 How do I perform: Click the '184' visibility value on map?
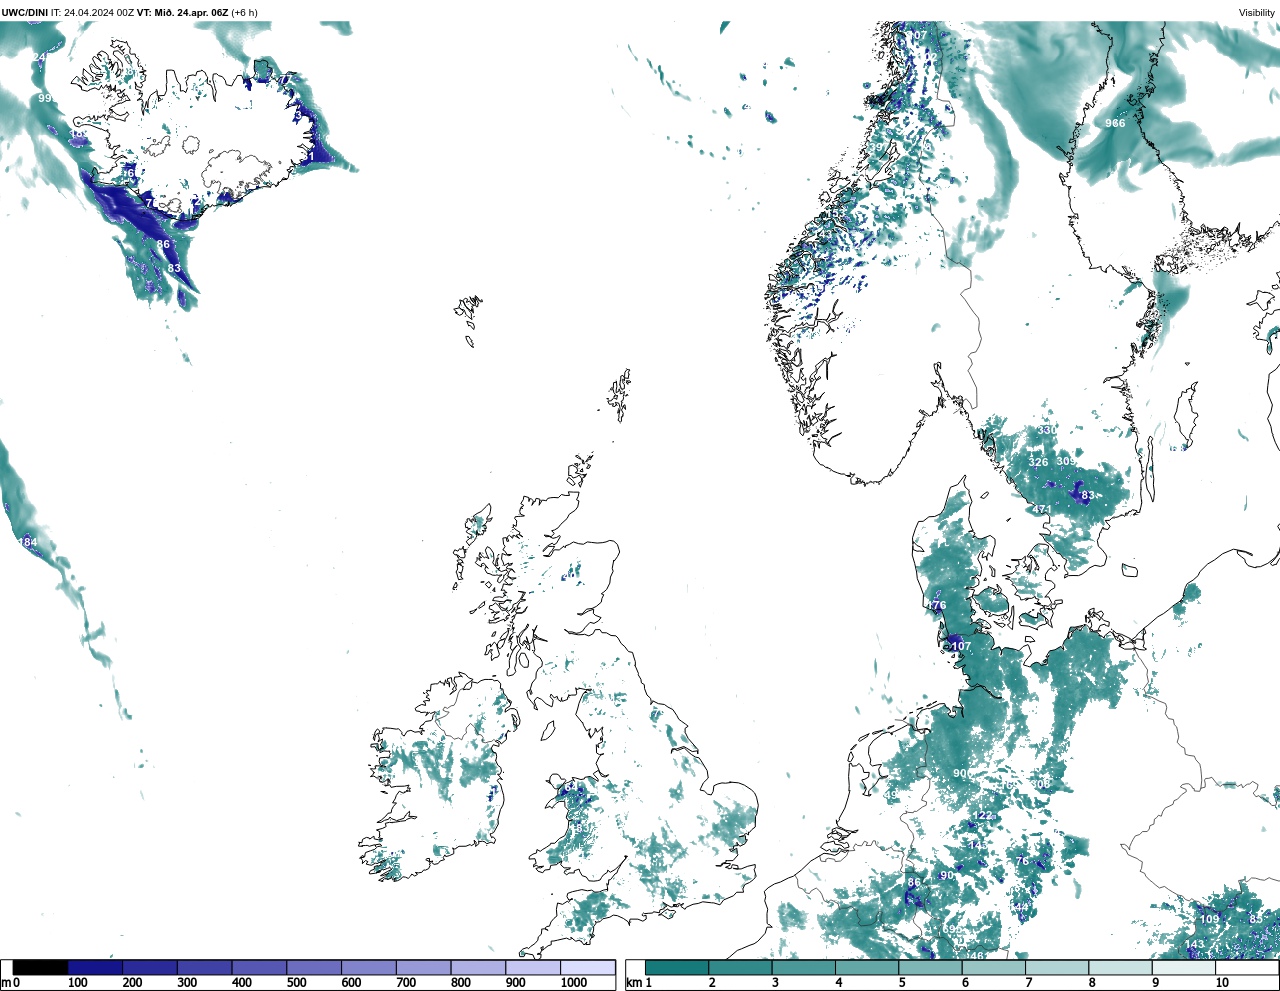coord(28,542)
